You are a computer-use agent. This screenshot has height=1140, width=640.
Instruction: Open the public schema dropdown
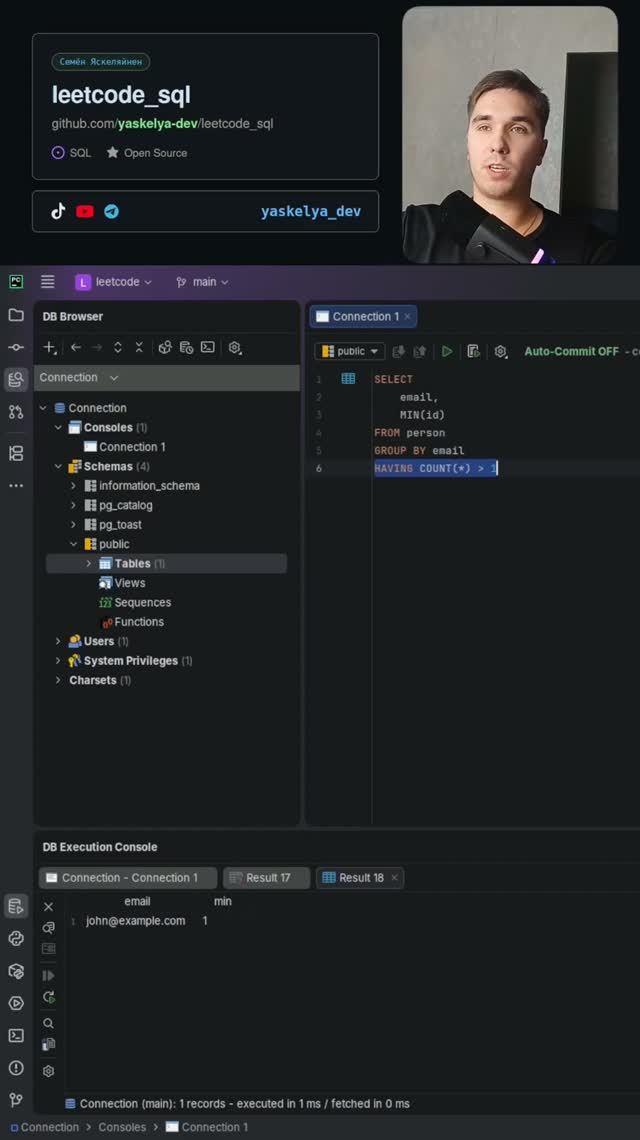350,351
